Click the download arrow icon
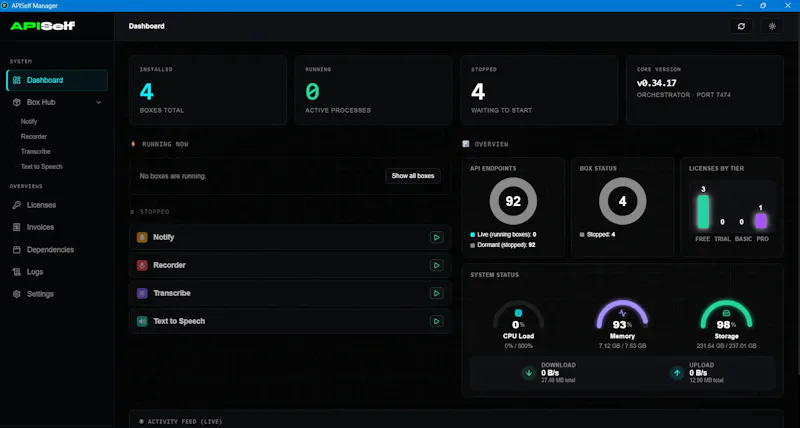This screenshot has height=428, width=800. point(529,373)
